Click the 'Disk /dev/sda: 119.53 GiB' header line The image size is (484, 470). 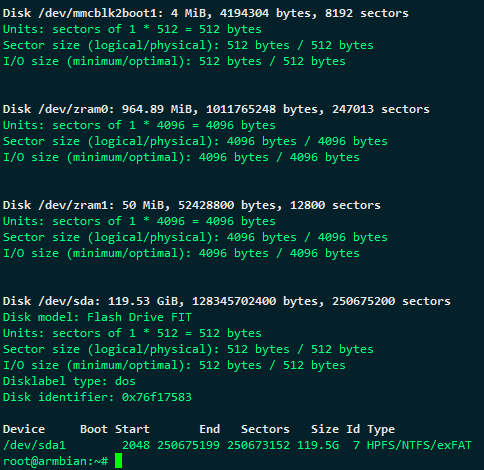coord(227,301)
